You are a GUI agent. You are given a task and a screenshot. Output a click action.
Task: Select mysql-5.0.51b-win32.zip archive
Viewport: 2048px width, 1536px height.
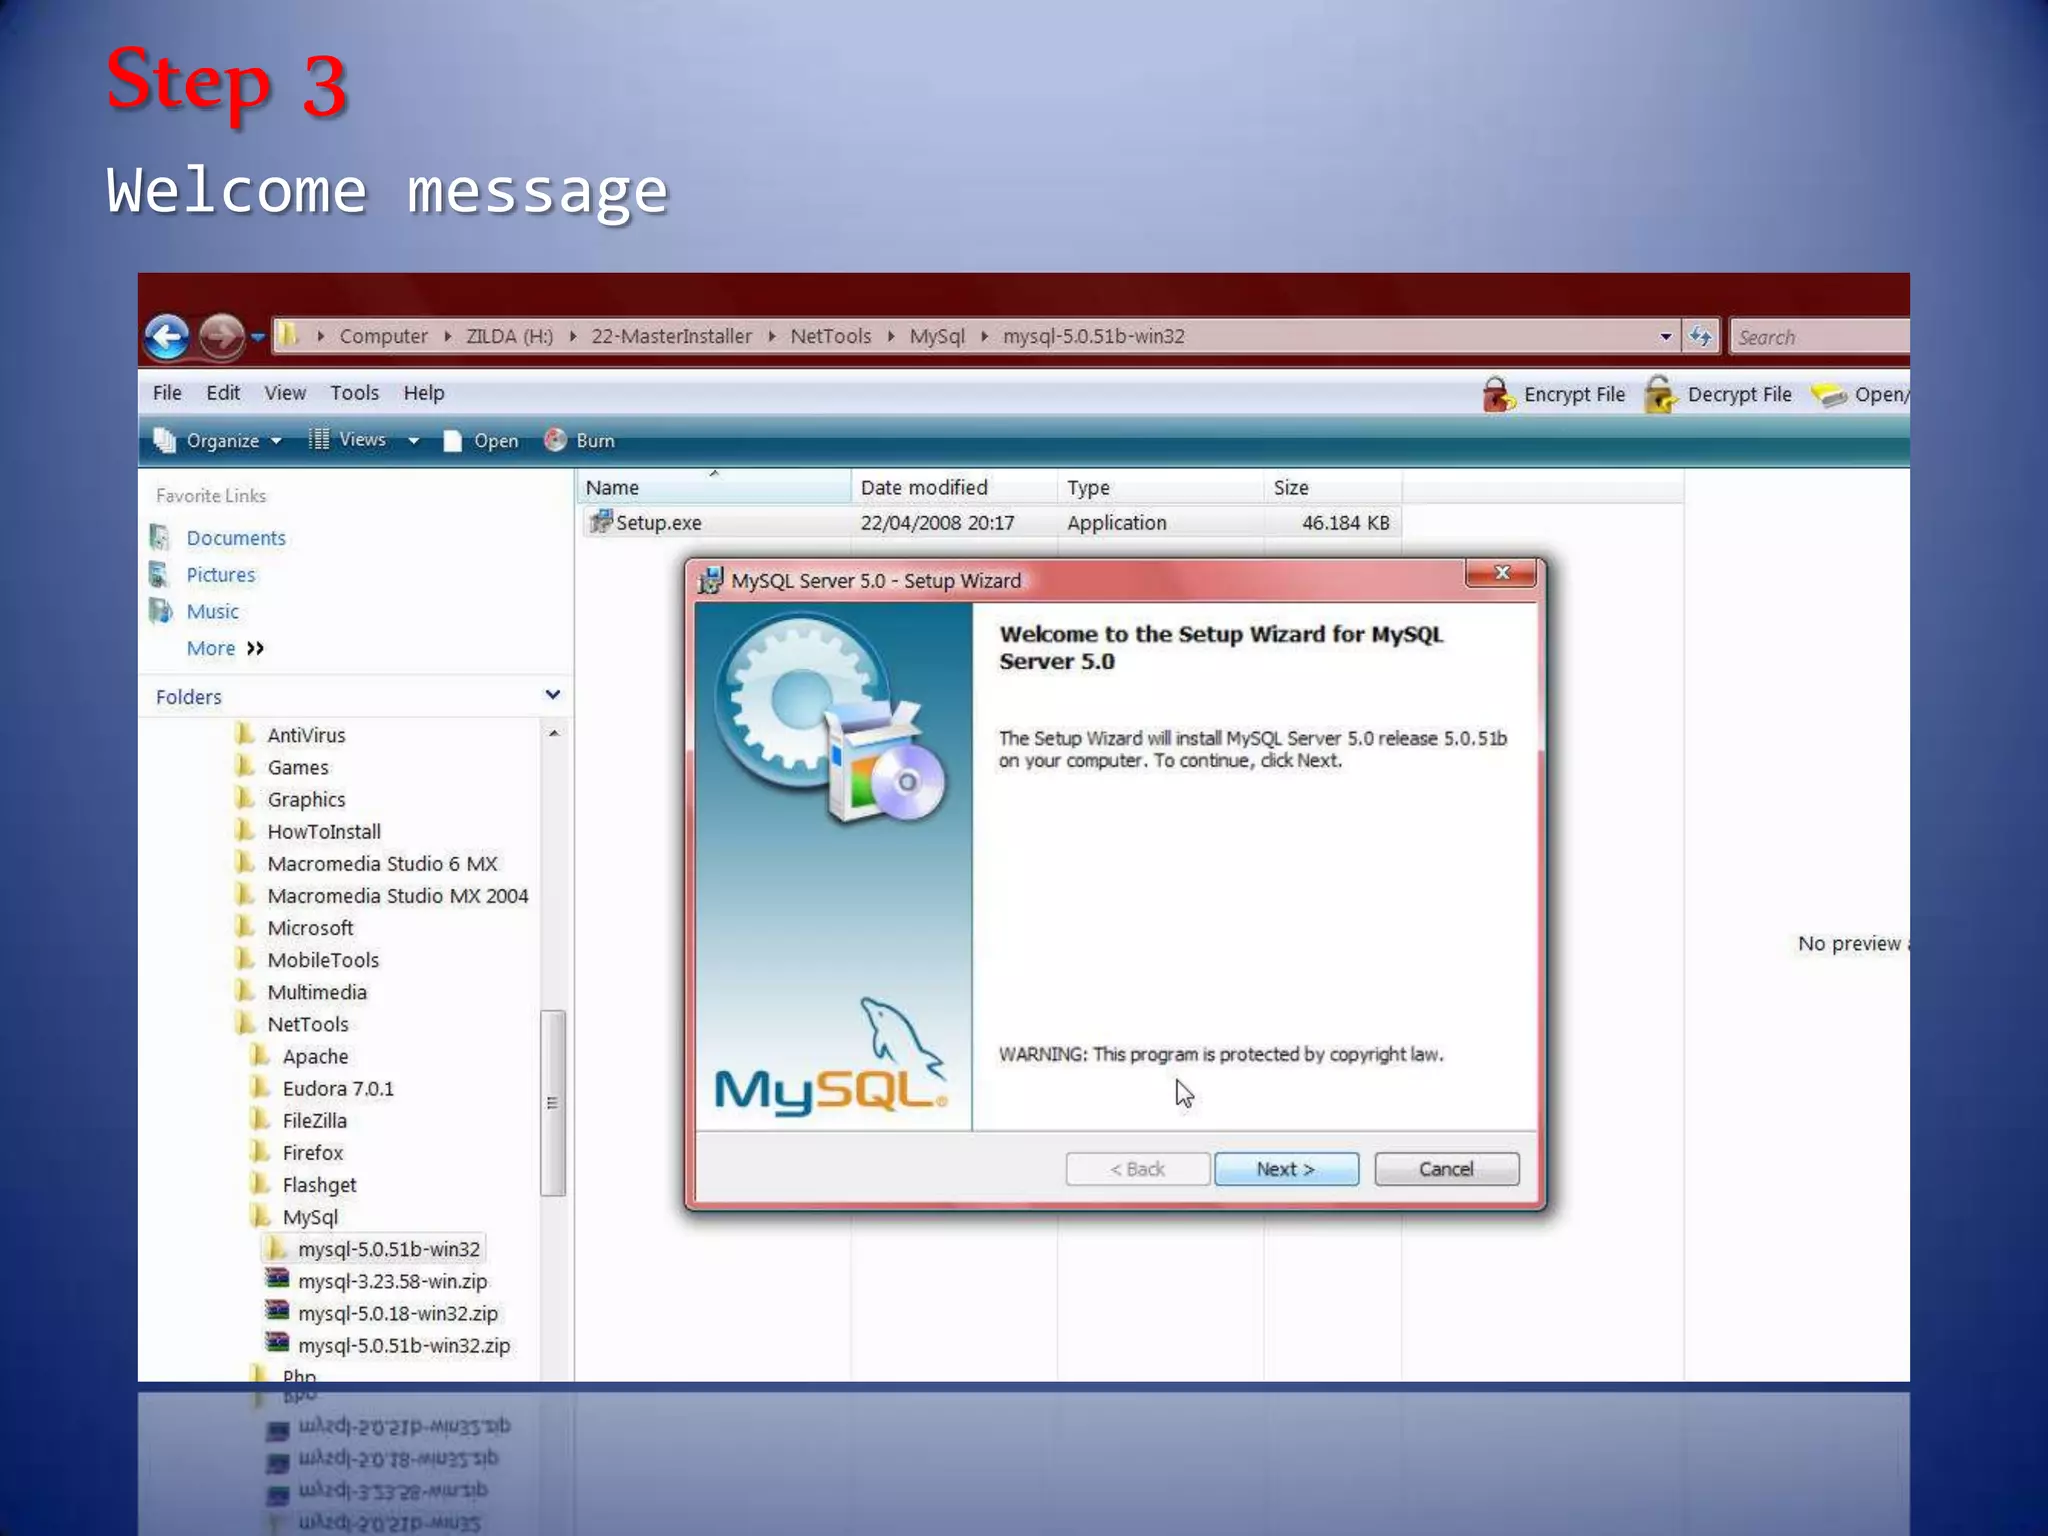[404, 1345]
